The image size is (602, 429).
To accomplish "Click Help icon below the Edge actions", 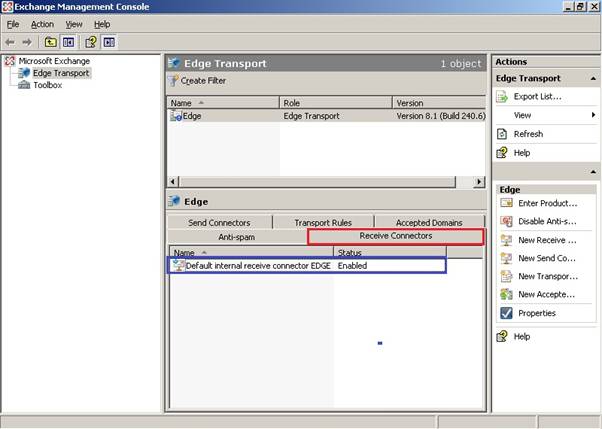I will tap(502, 336).
